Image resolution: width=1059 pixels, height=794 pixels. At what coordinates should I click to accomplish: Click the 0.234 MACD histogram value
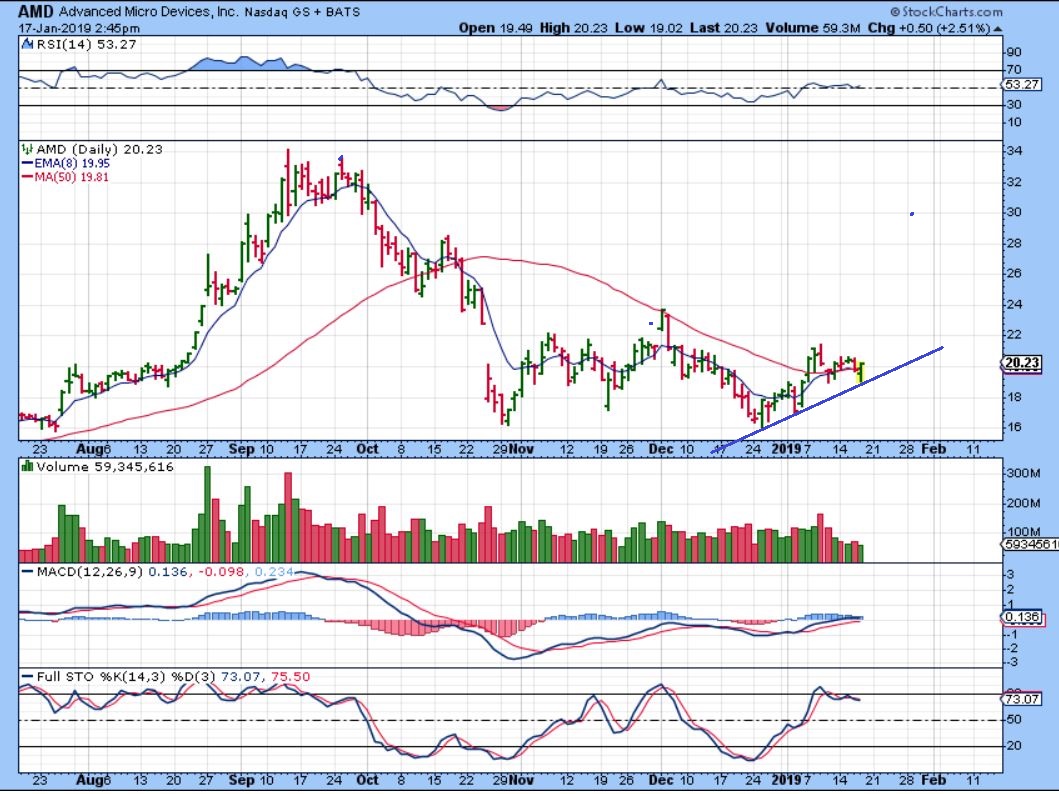pyautogui.click(x=274, y=572)
